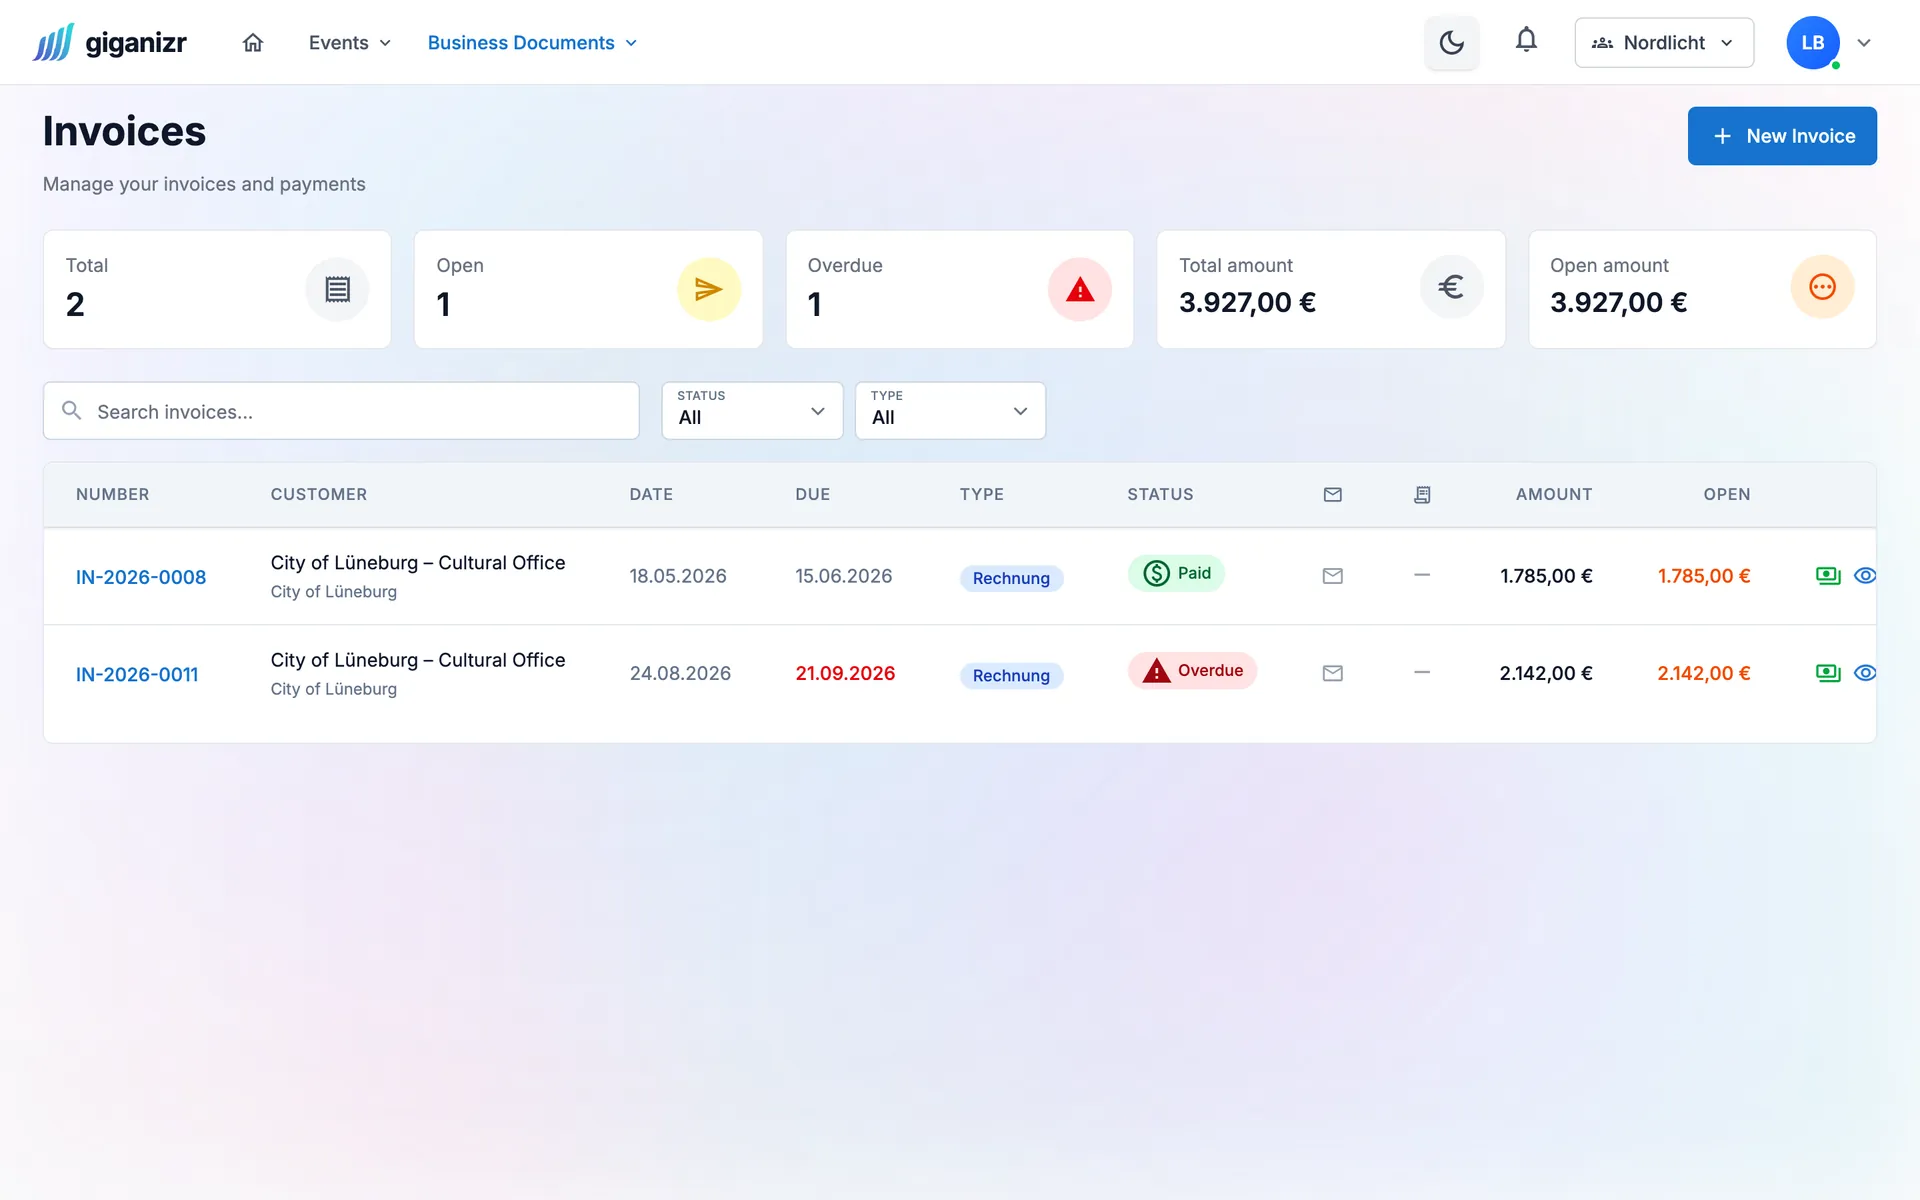Viewport: 1920px width, 1200px height.
Task: Sort by the Customer column header
Action: pos(319,494)
